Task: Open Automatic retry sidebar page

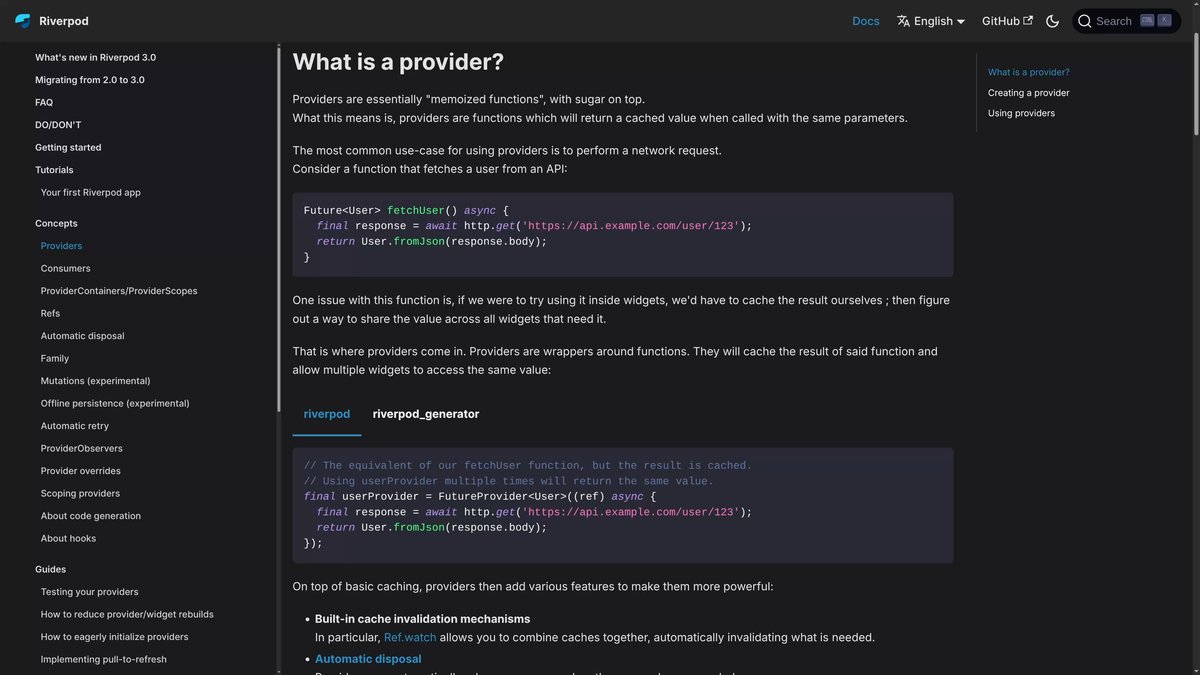Action: [75, 426]
